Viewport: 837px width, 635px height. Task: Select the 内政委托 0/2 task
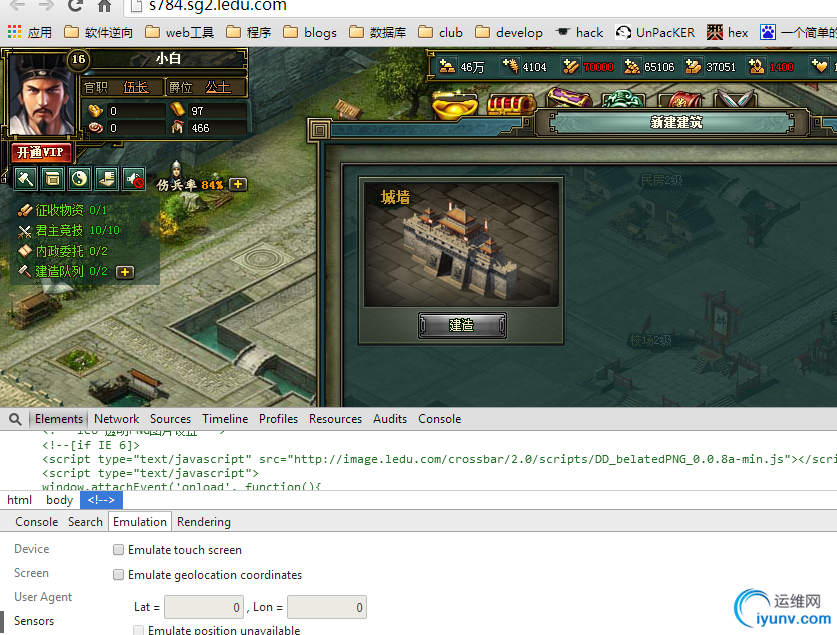point(63,251)
